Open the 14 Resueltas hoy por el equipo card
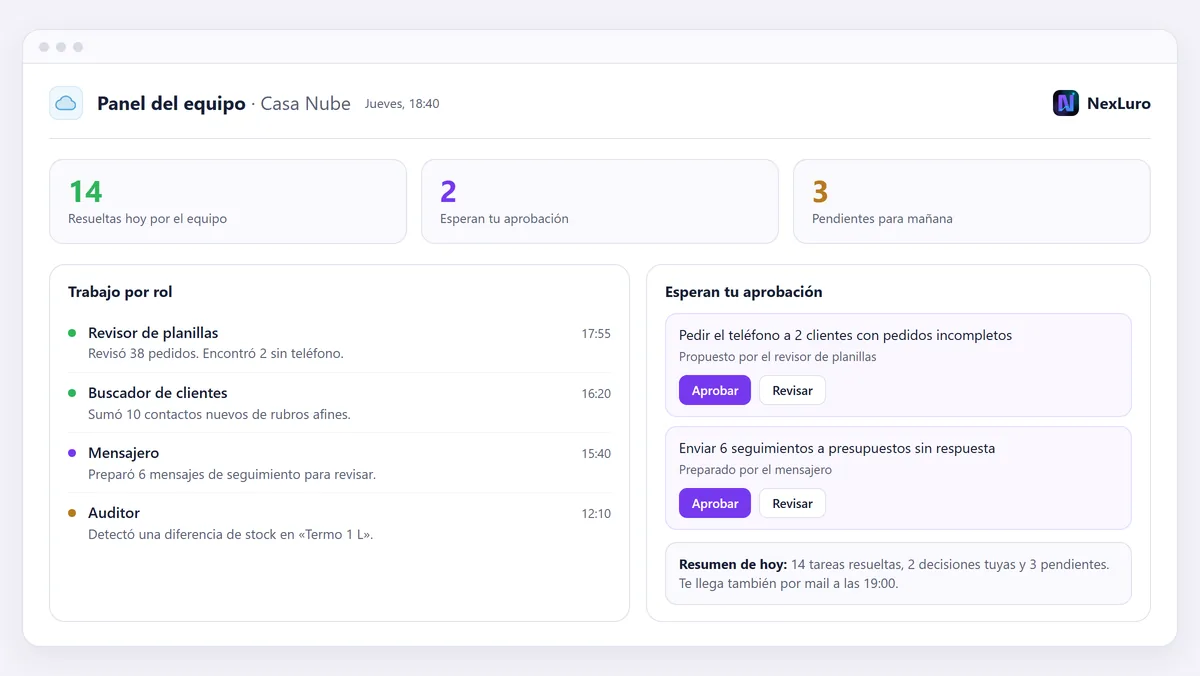Viewport: 1200px width, 676px height. [228, 201]
